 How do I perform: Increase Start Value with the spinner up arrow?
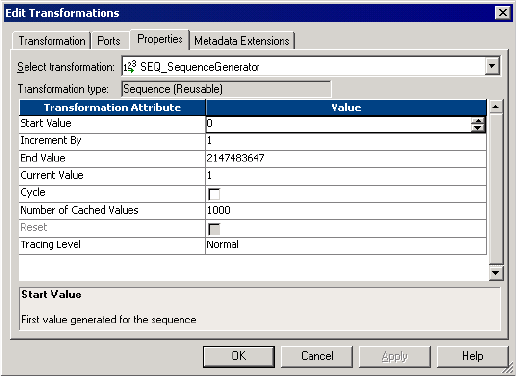coord(478,121)
